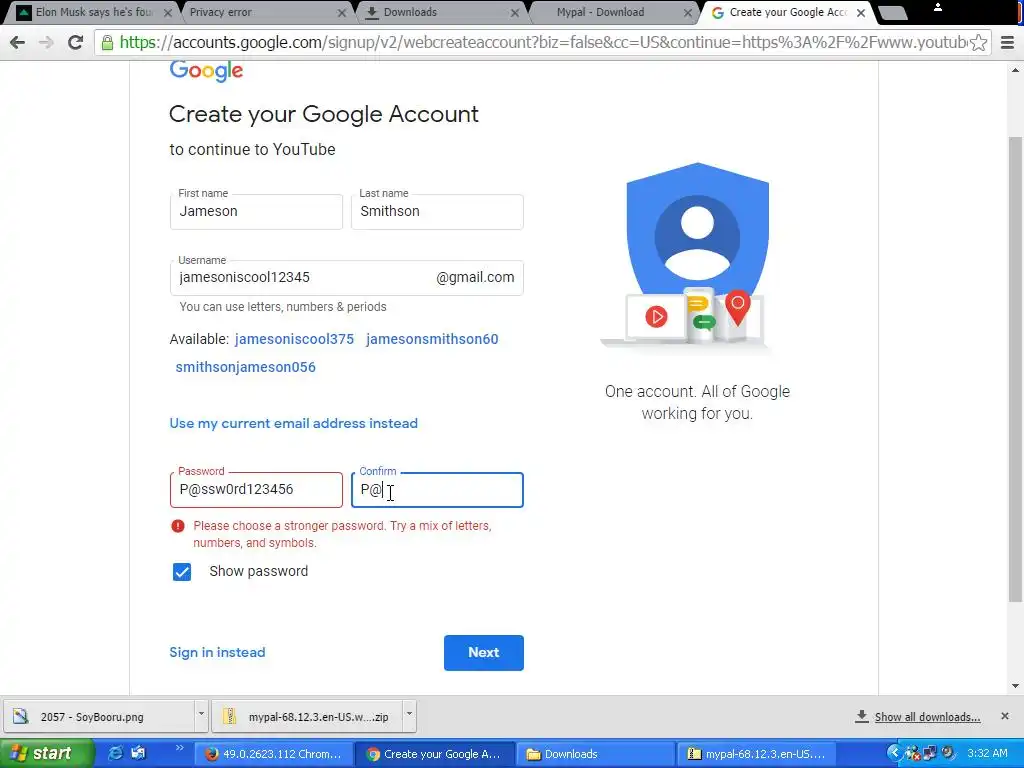Click the First name field
The image size is (1024, 768).
point(256,212)
